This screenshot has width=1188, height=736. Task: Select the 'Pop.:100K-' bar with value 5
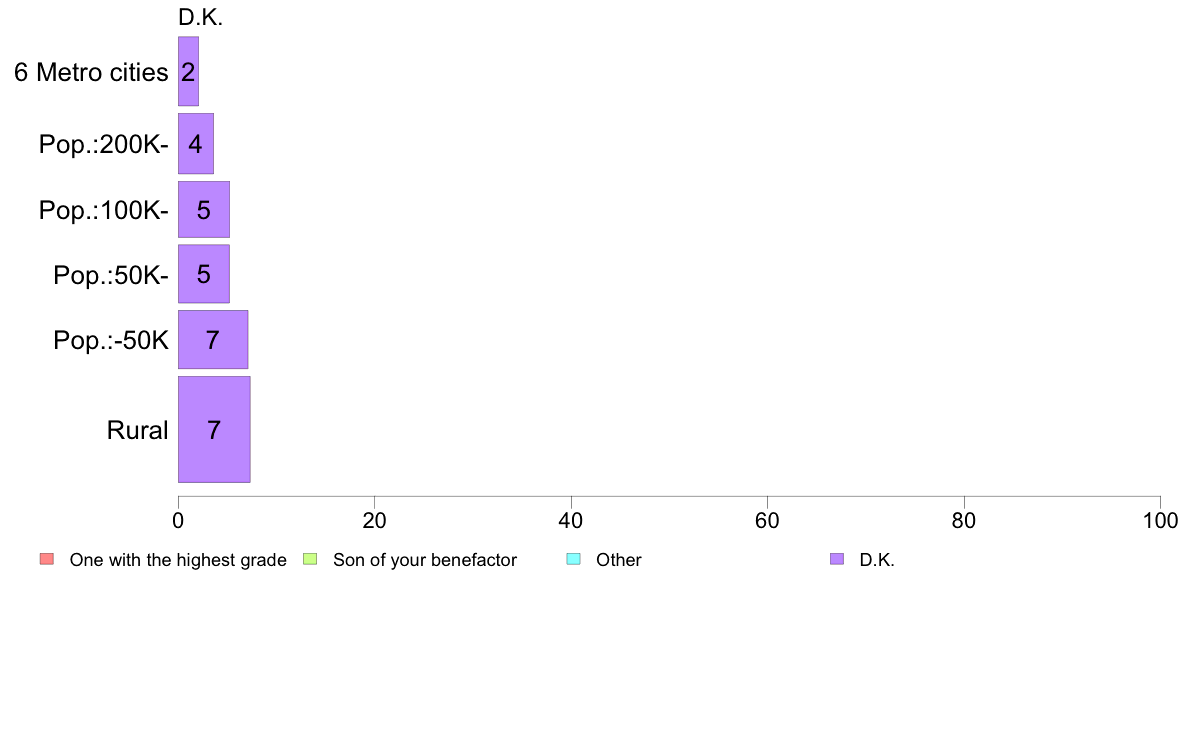204,209
